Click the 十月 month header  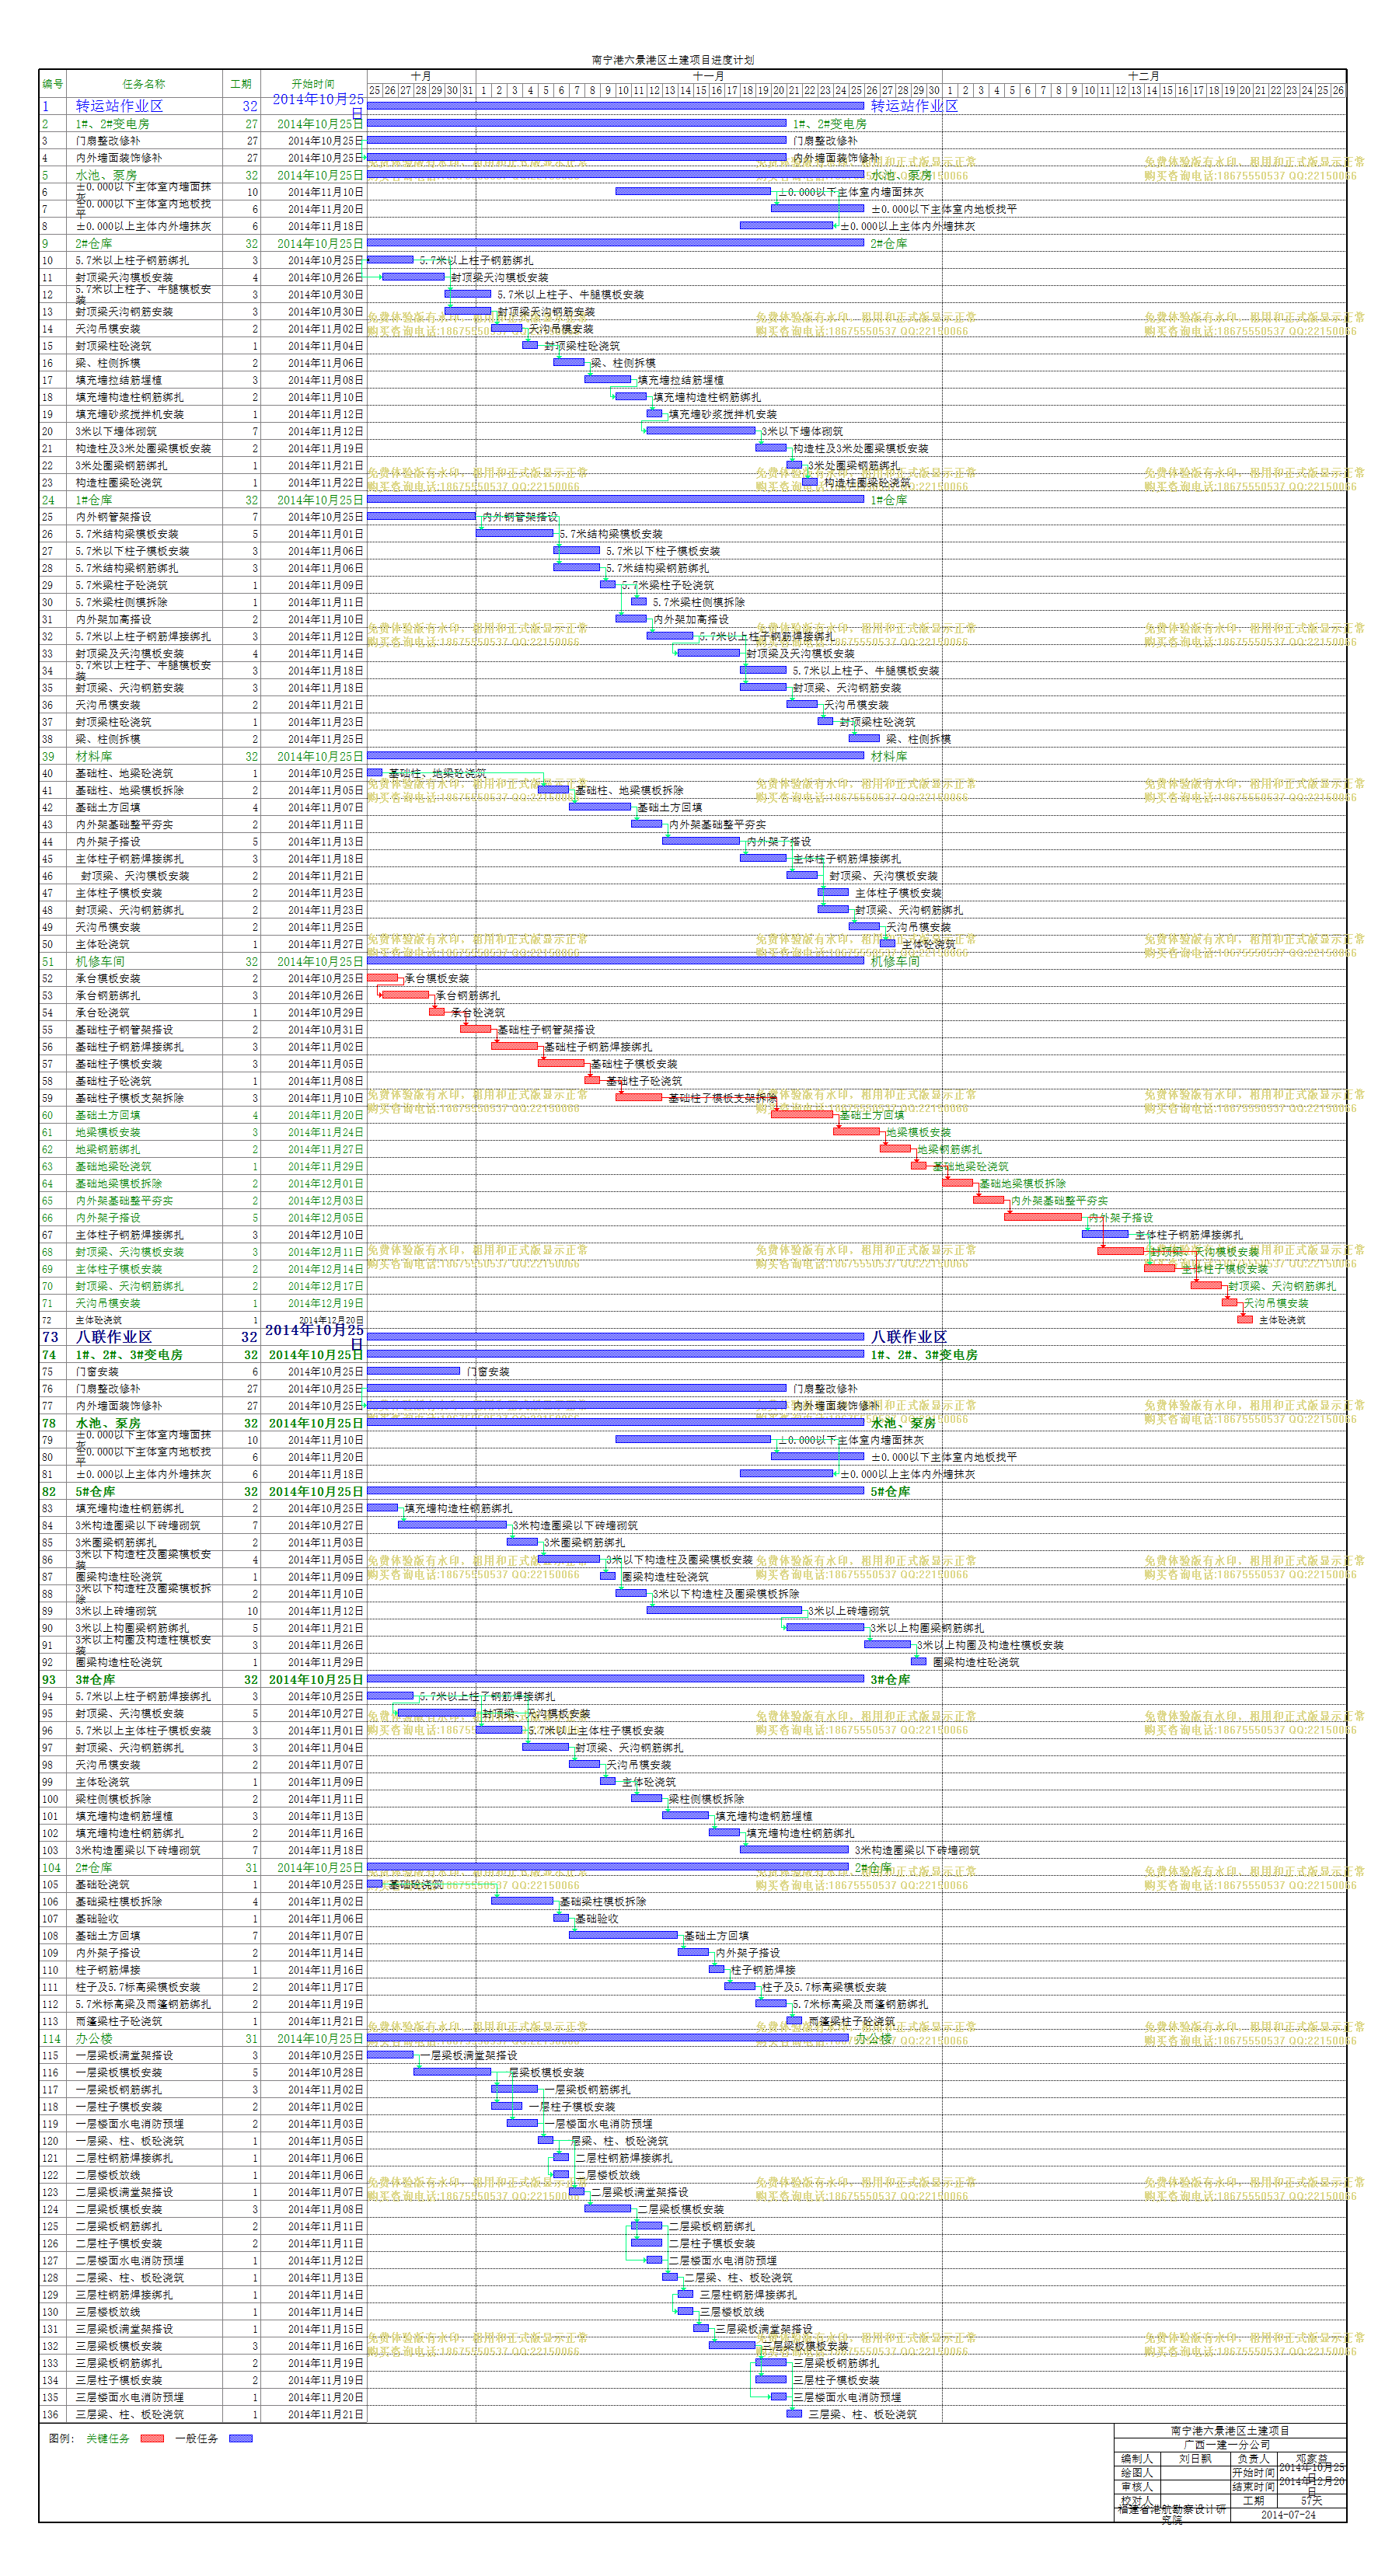click(421, 76)
